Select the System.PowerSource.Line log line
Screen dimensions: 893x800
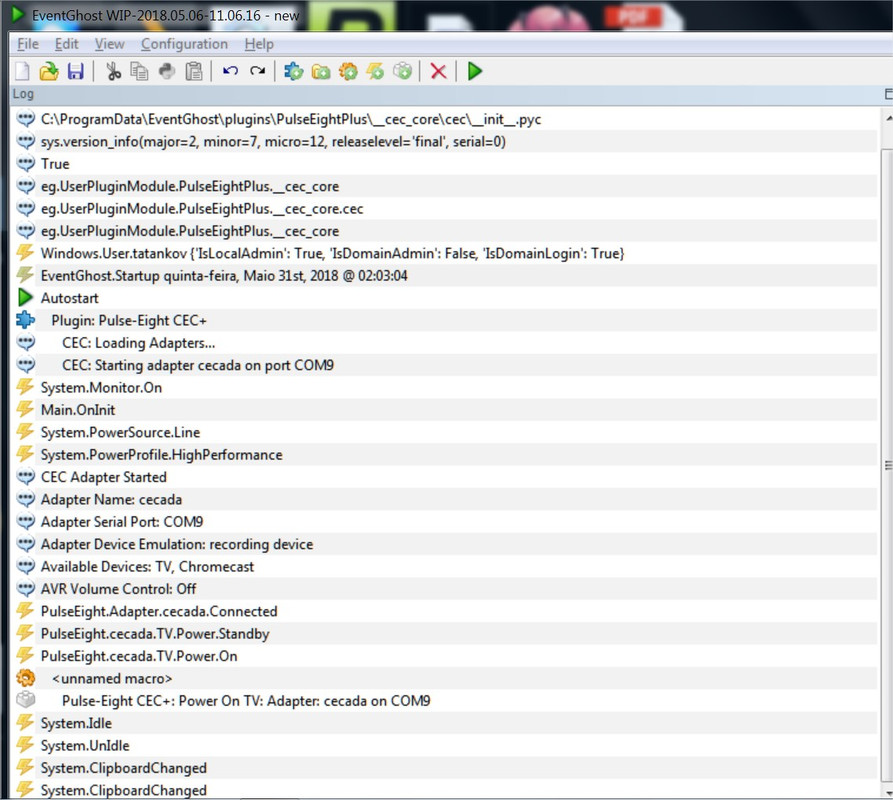tap(446, 432)
